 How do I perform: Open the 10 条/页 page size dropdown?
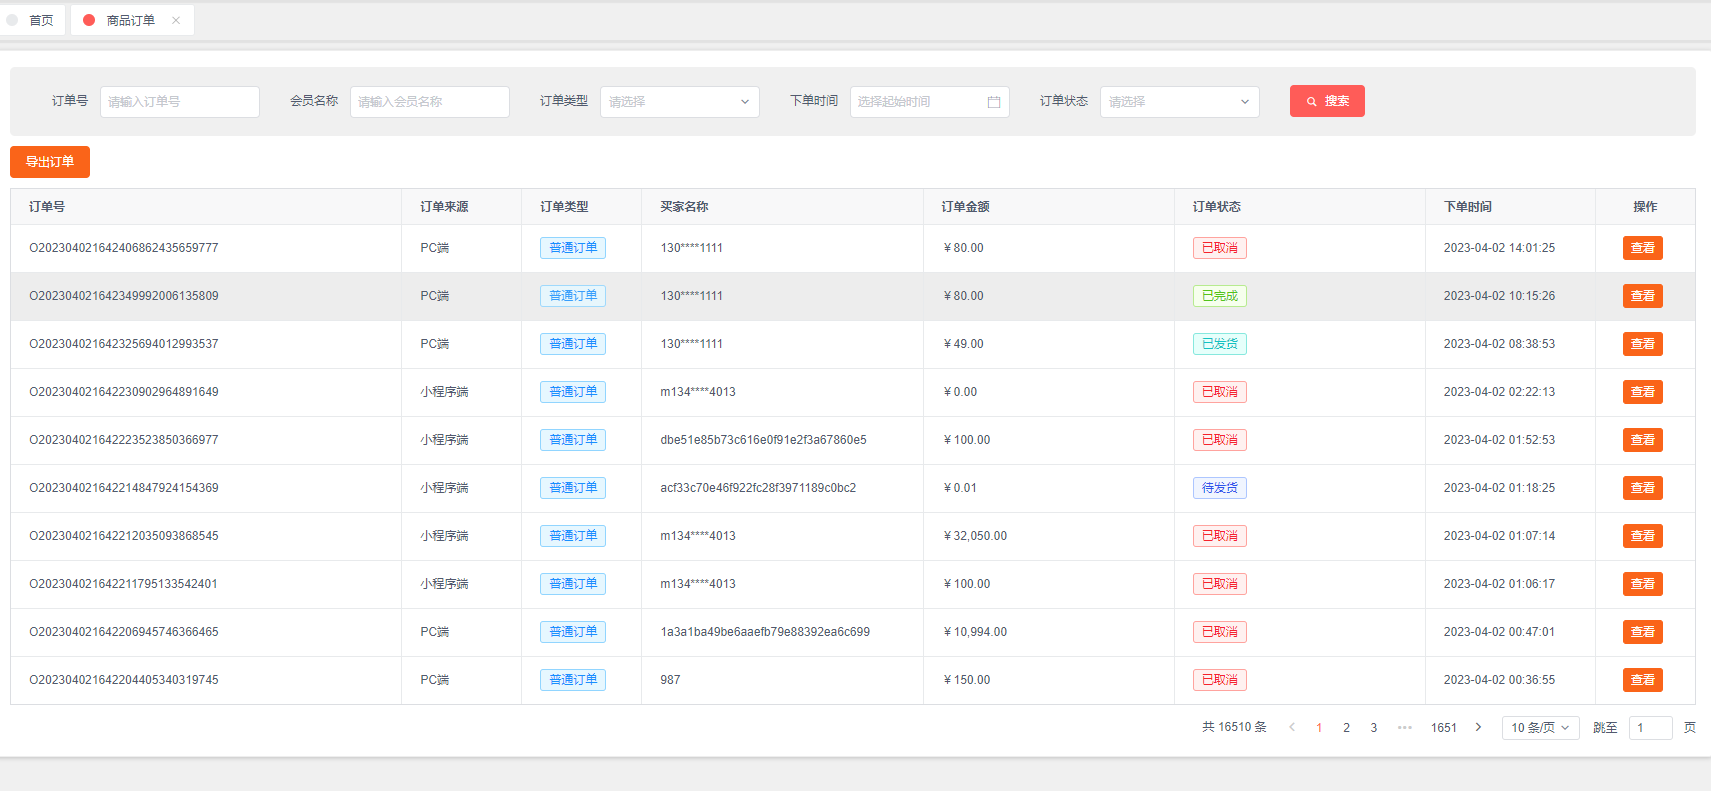[x=1540, y=728]
